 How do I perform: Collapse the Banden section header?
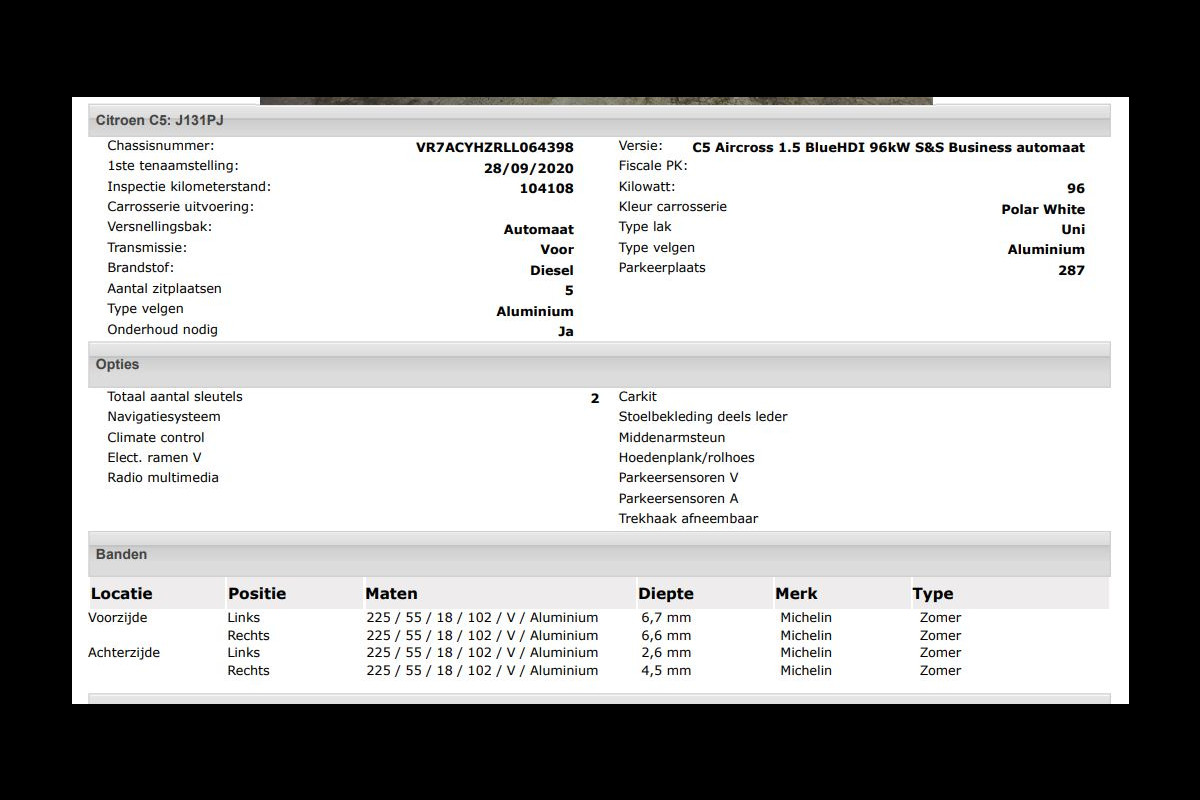122,554
